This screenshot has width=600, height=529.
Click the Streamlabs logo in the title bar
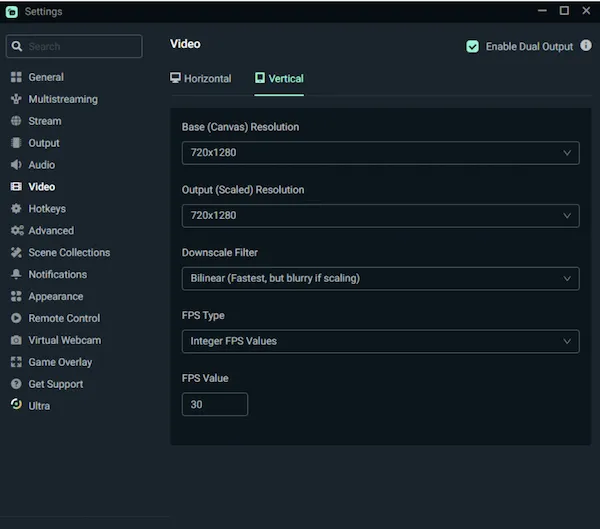[11, 12]
